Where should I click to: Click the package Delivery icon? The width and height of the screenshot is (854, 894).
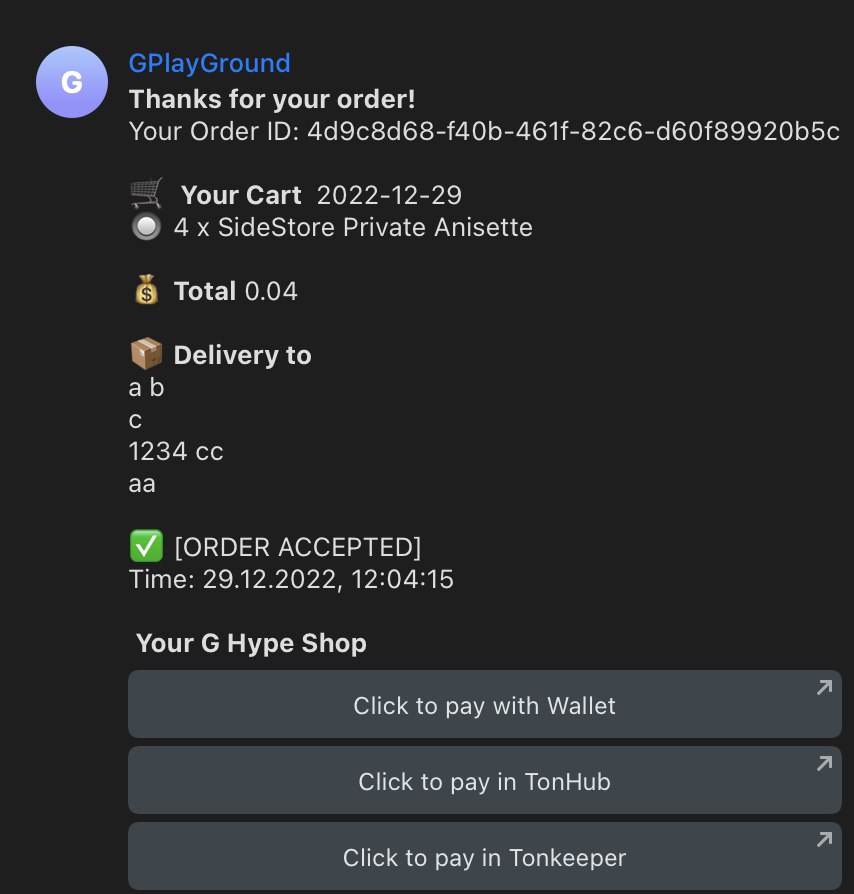[147, 353]
